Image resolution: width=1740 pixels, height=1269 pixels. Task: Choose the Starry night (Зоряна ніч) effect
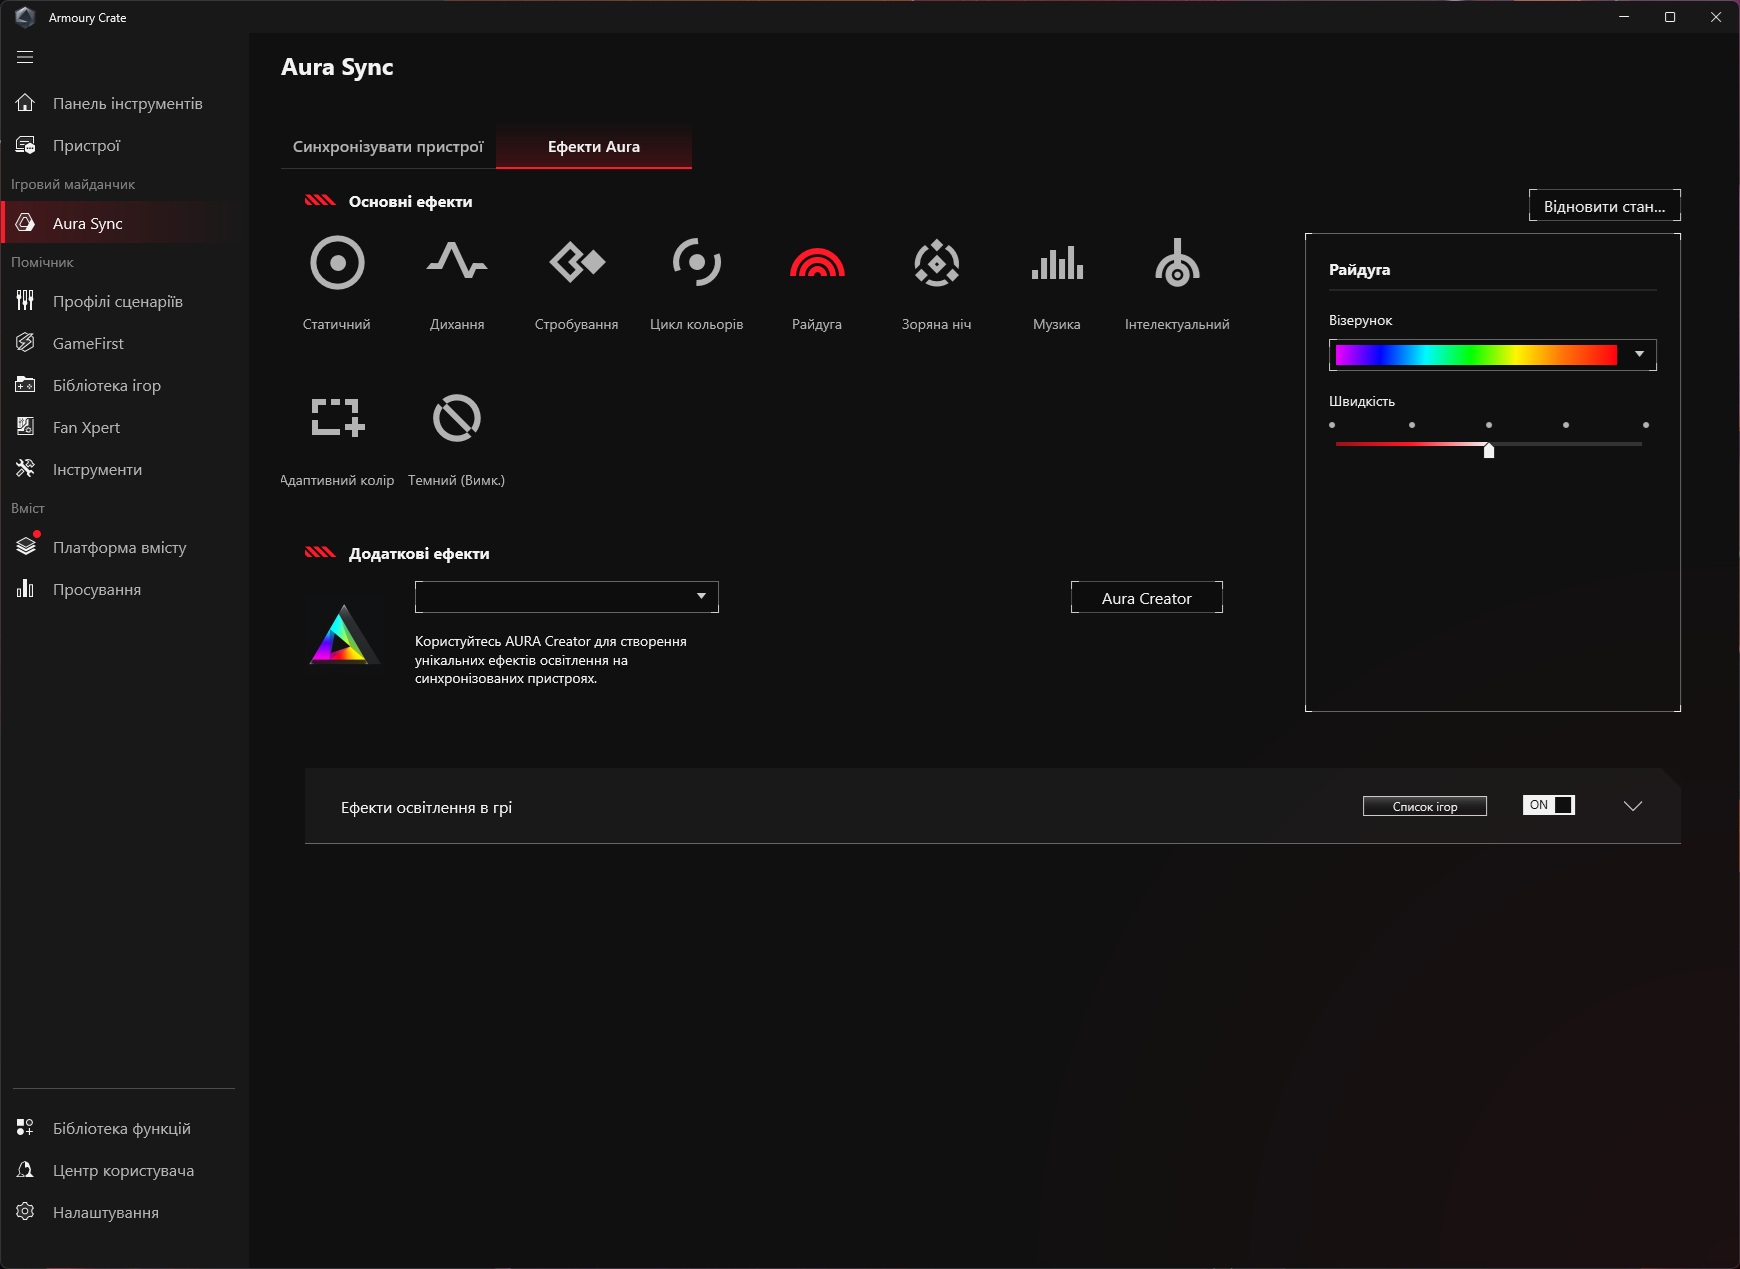[x=937, y=263]
